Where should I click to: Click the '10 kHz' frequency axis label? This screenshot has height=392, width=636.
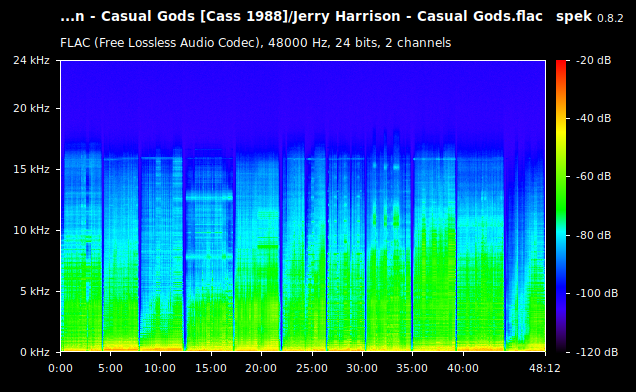coord(31,230)
